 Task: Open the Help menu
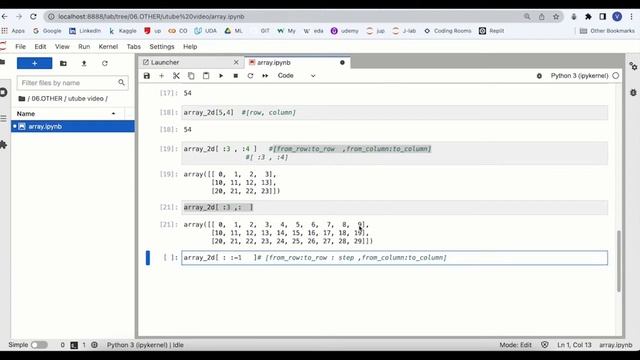click(x=190, y=47)
